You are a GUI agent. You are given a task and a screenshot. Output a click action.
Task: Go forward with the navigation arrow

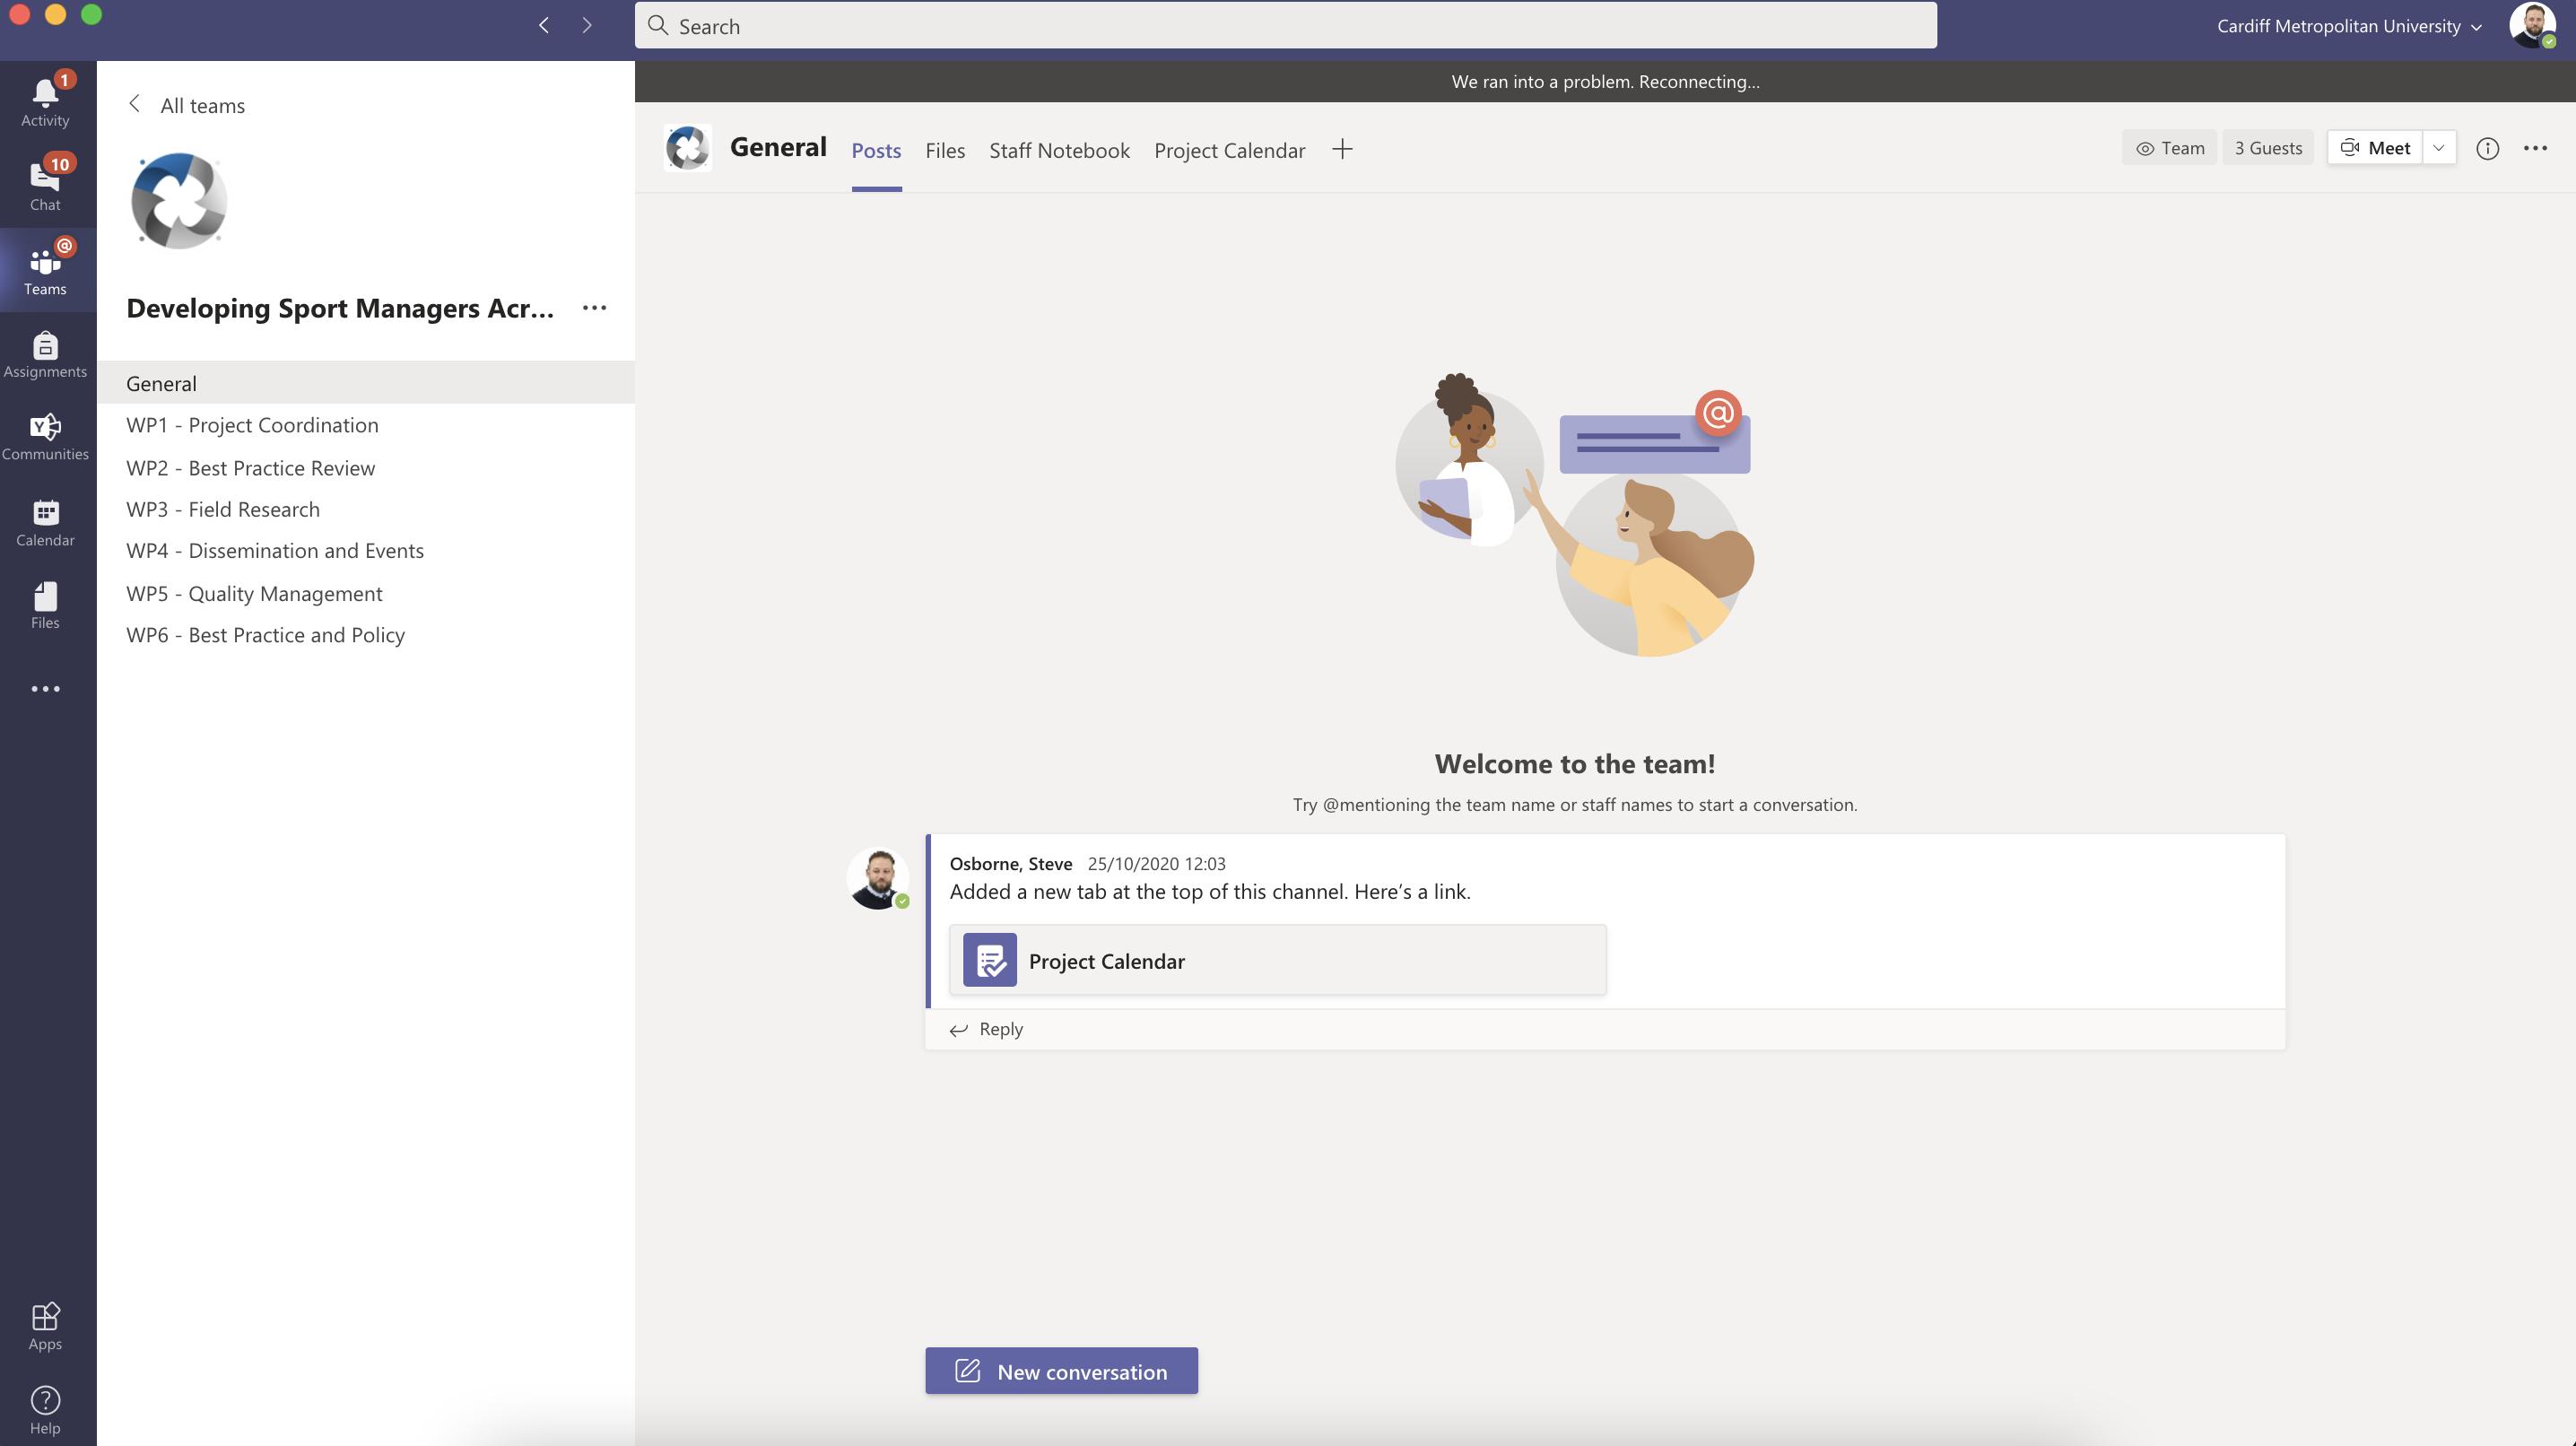tap(587, 25)
